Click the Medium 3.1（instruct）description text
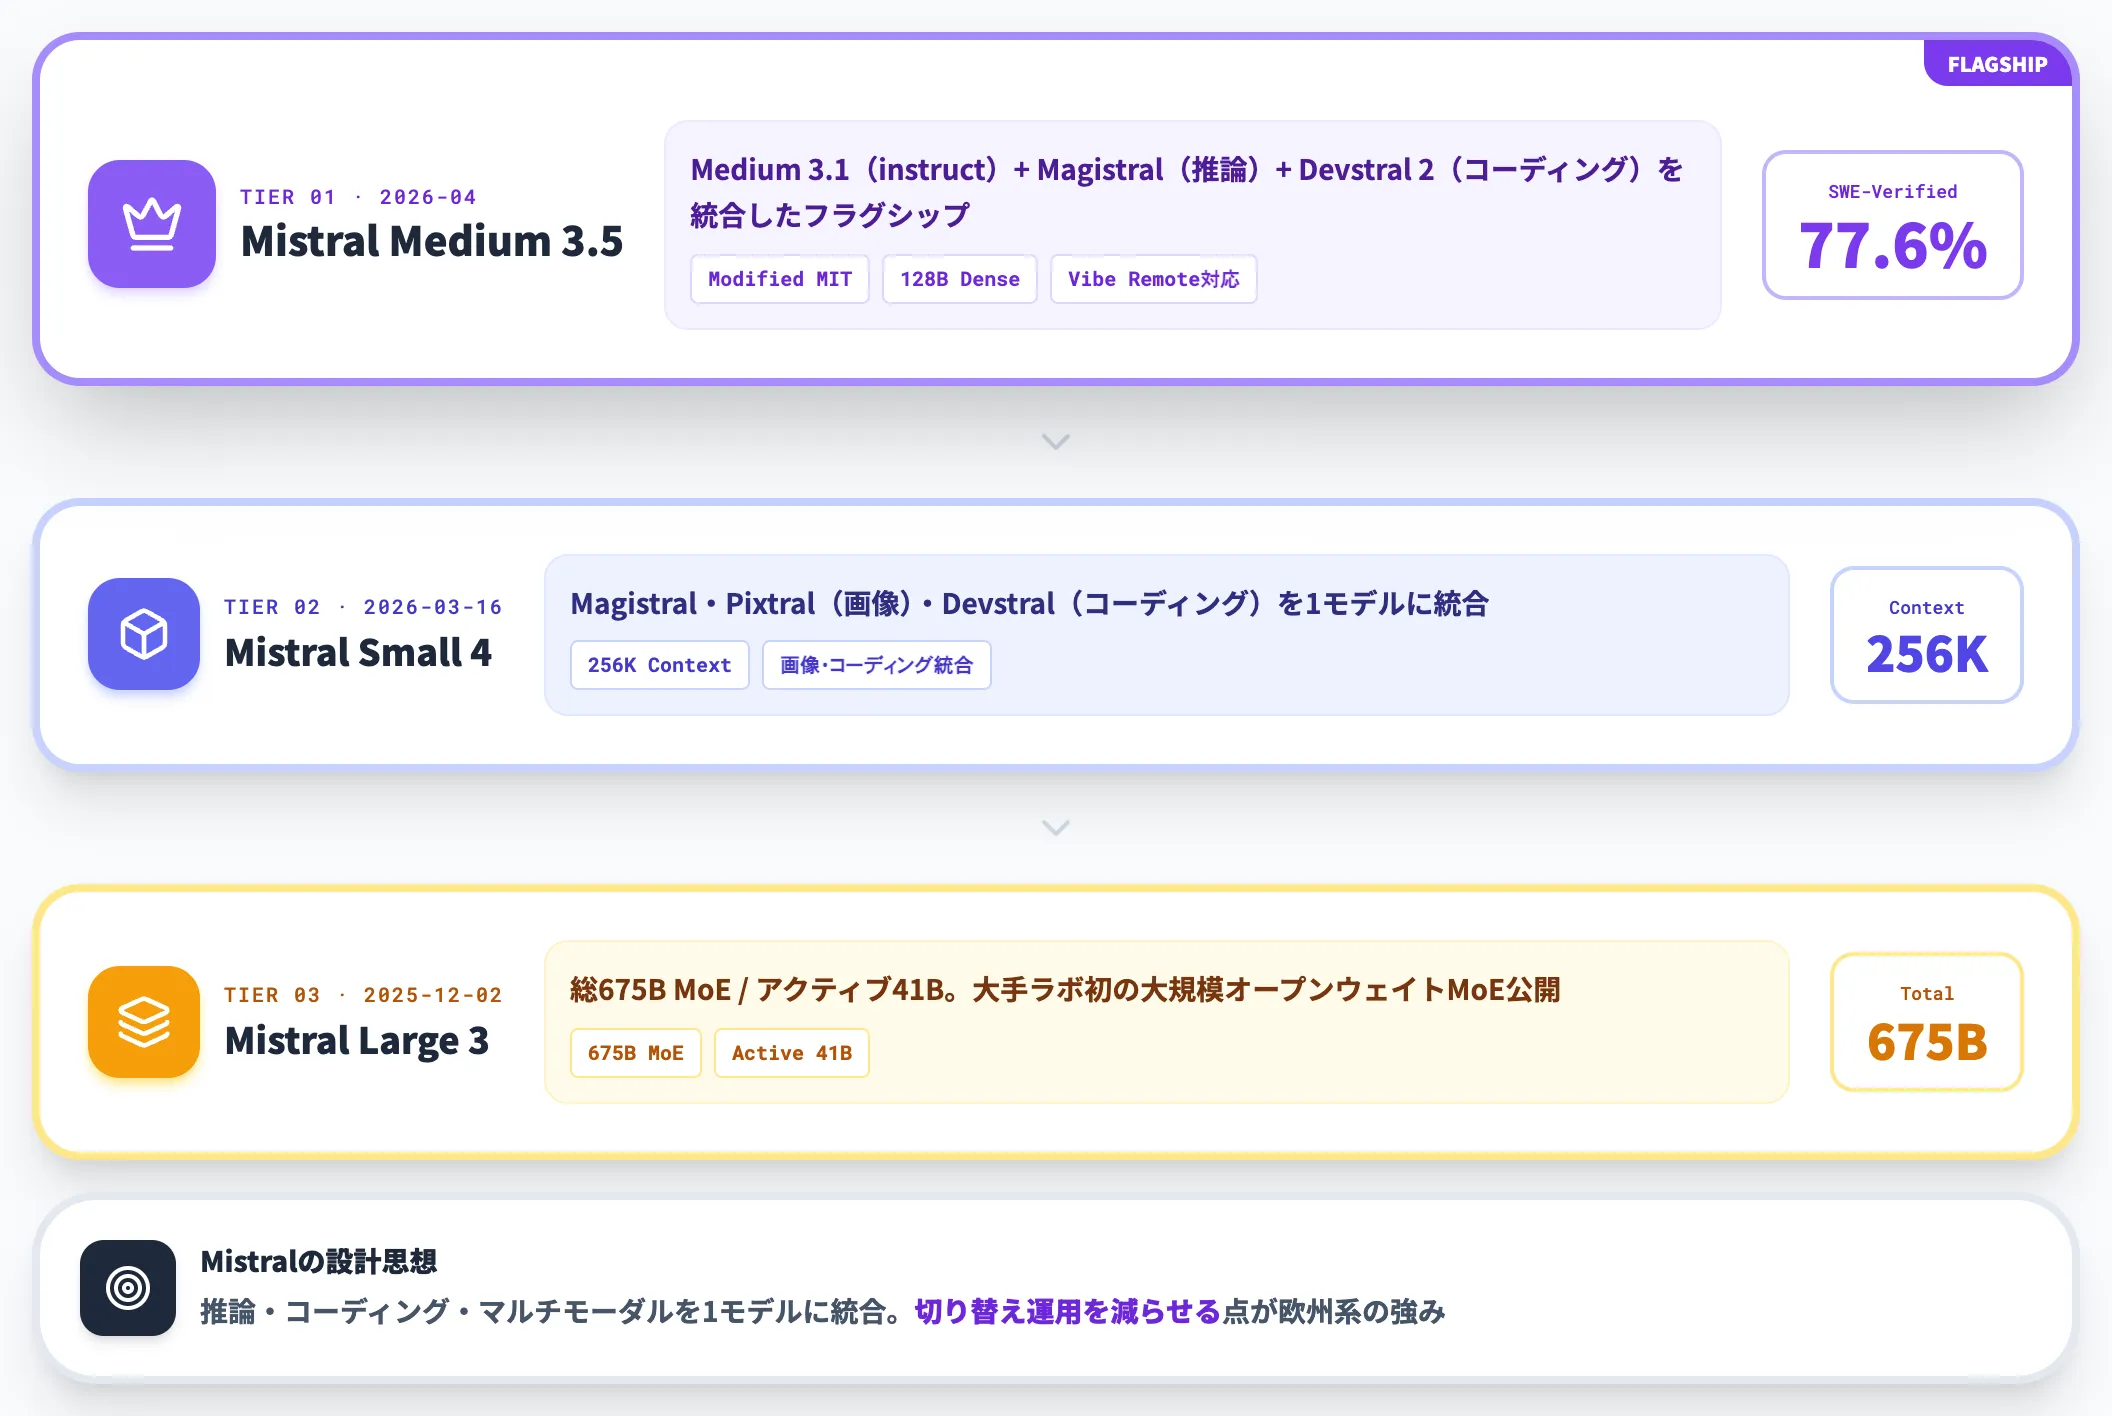The image size is (2112, 1416). coord(1187,192)
